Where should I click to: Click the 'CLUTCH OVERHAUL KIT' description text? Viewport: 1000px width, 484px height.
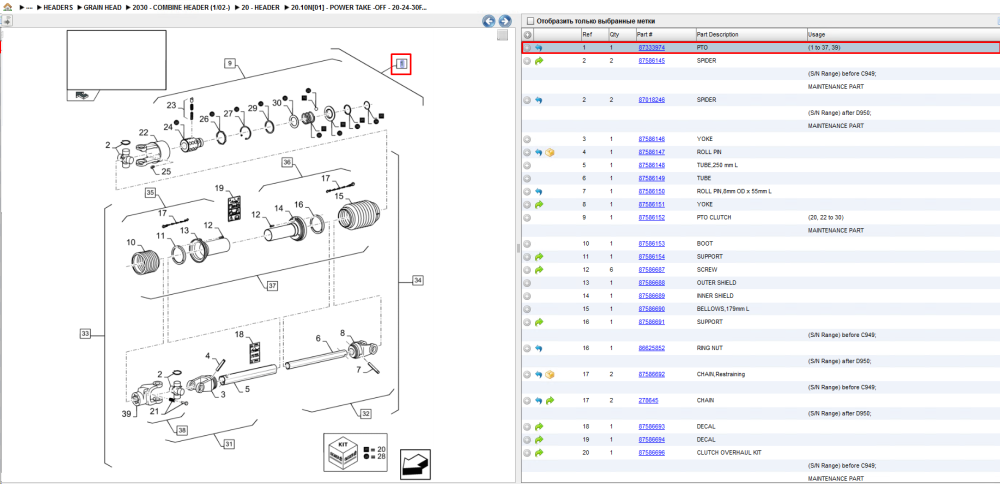point(729,453)
